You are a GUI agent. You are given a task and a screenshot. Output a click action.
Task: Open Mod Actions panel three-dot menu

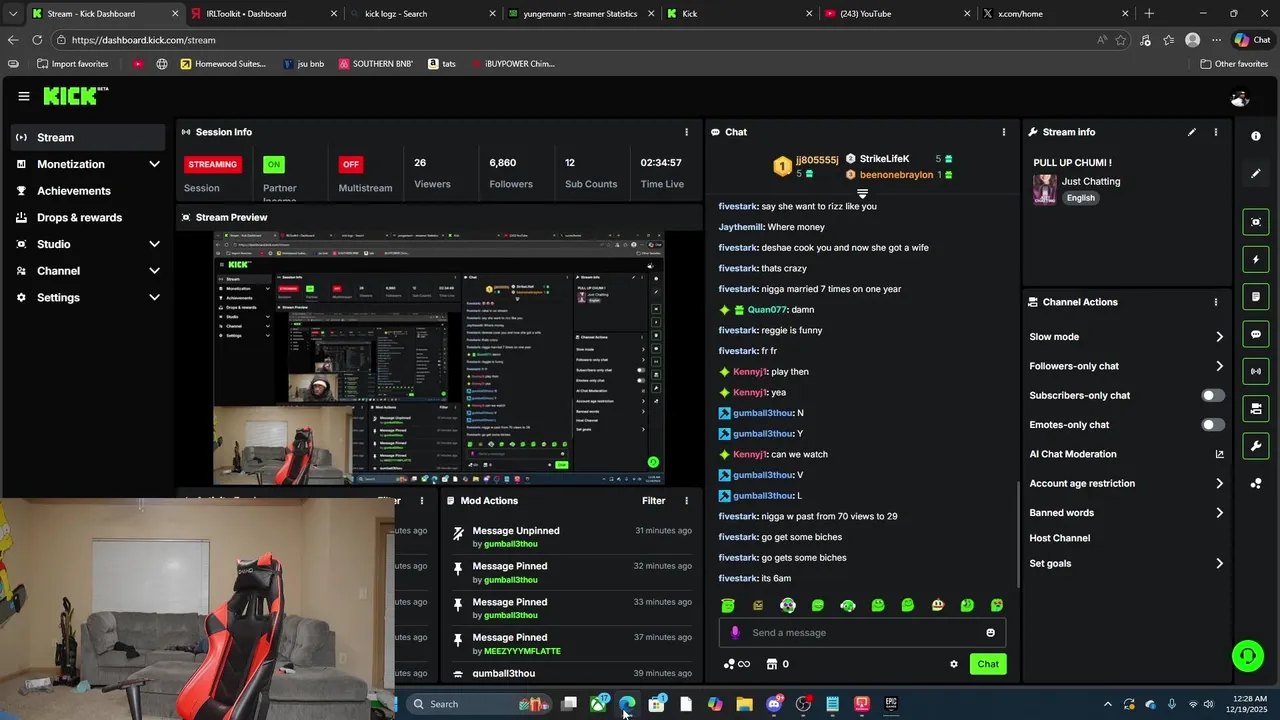(x=686, y=501)
